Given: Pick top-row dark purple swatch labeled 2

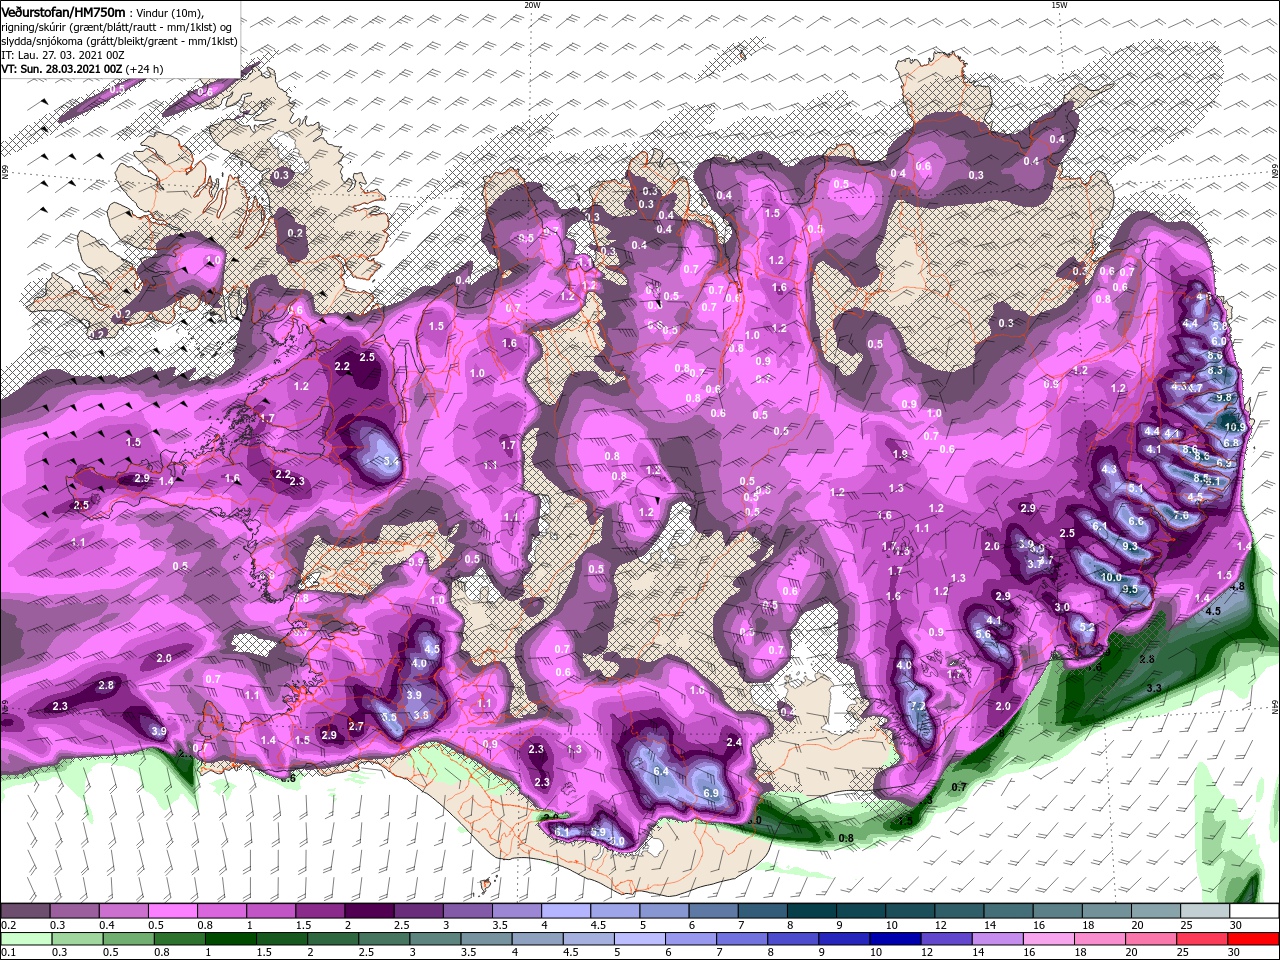Looking at the screenshot, I should tap(368, 911).
